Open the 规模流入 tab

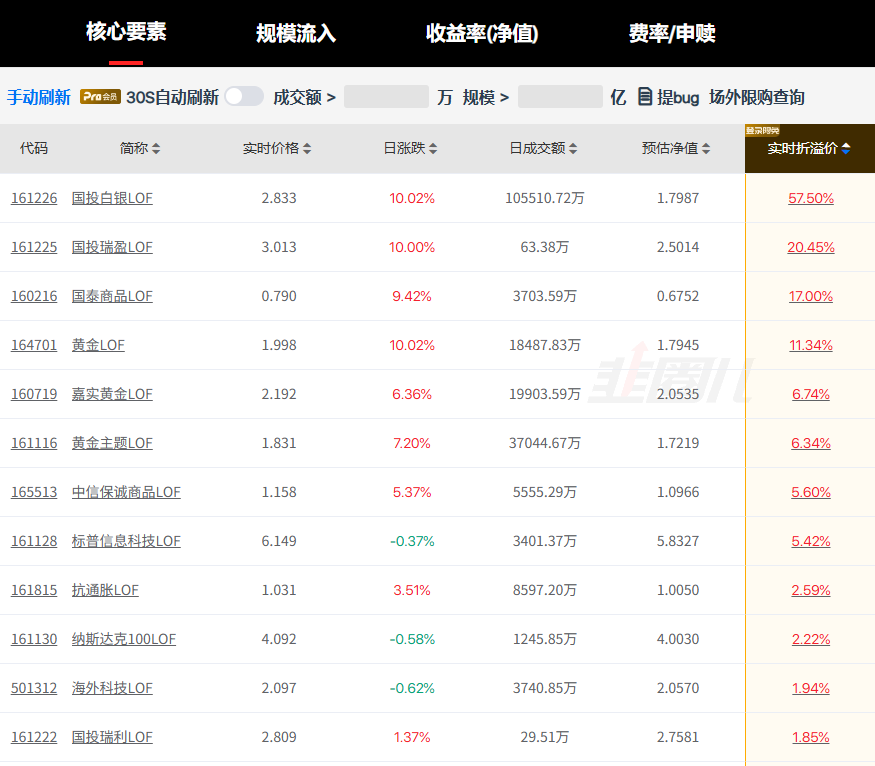(296, 33)
